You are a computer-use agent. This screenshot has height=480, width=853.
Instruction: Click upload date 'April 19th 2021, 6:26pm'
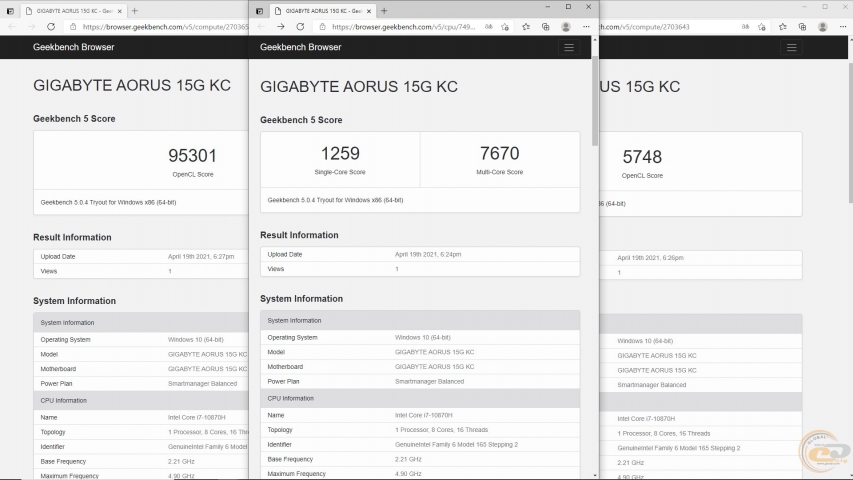650,258
